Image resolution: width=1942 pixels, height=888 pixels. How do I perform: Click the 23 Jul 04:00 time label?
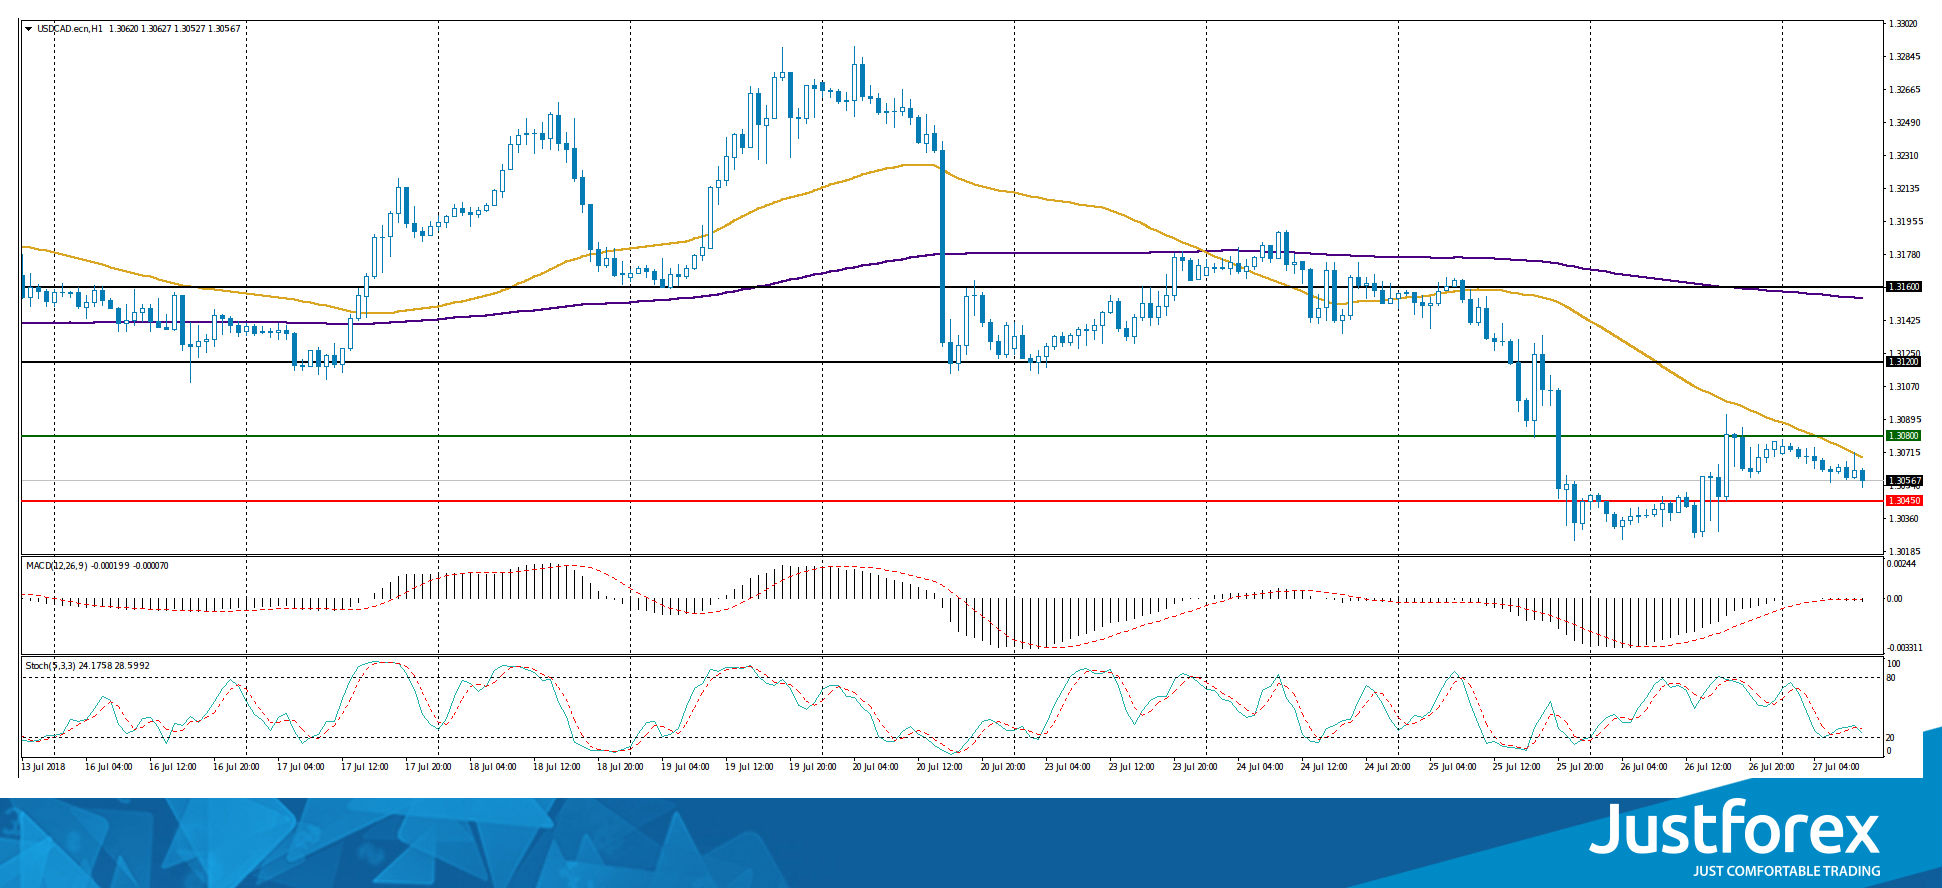pos(1069,767)
